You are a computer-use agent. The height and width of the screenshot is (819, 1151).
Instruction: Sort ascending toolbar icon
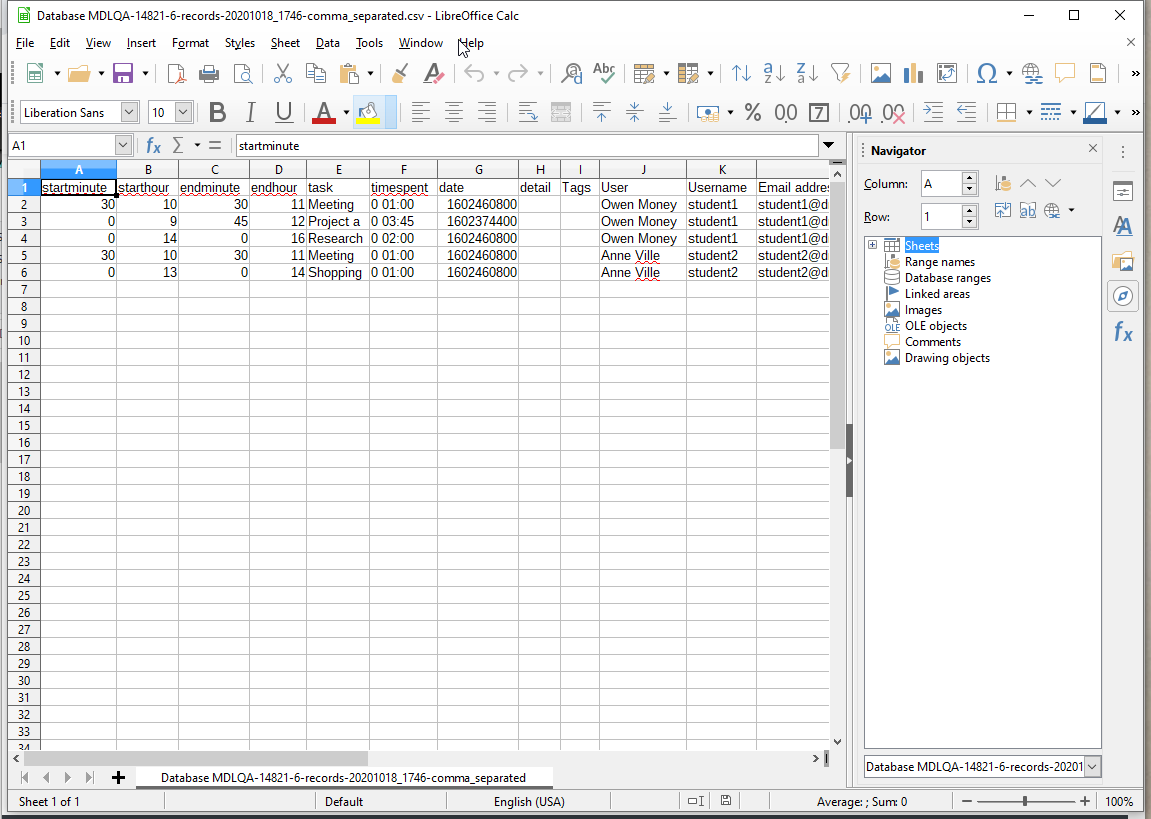coord(774,73)
